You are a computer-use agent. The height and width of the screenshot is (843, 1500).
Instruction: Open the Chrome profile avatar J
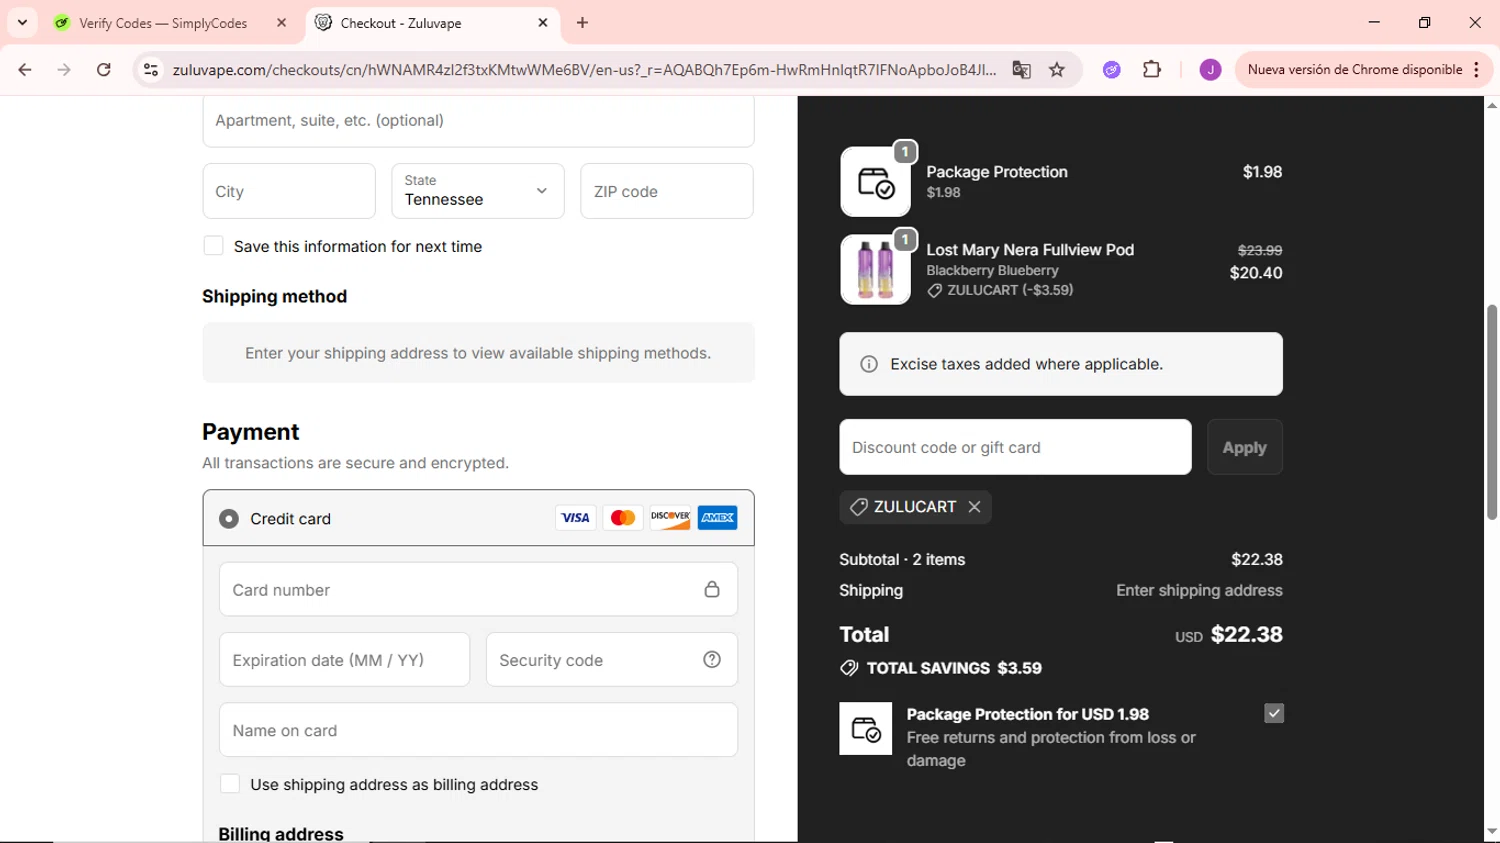(x=1210, y=70)
